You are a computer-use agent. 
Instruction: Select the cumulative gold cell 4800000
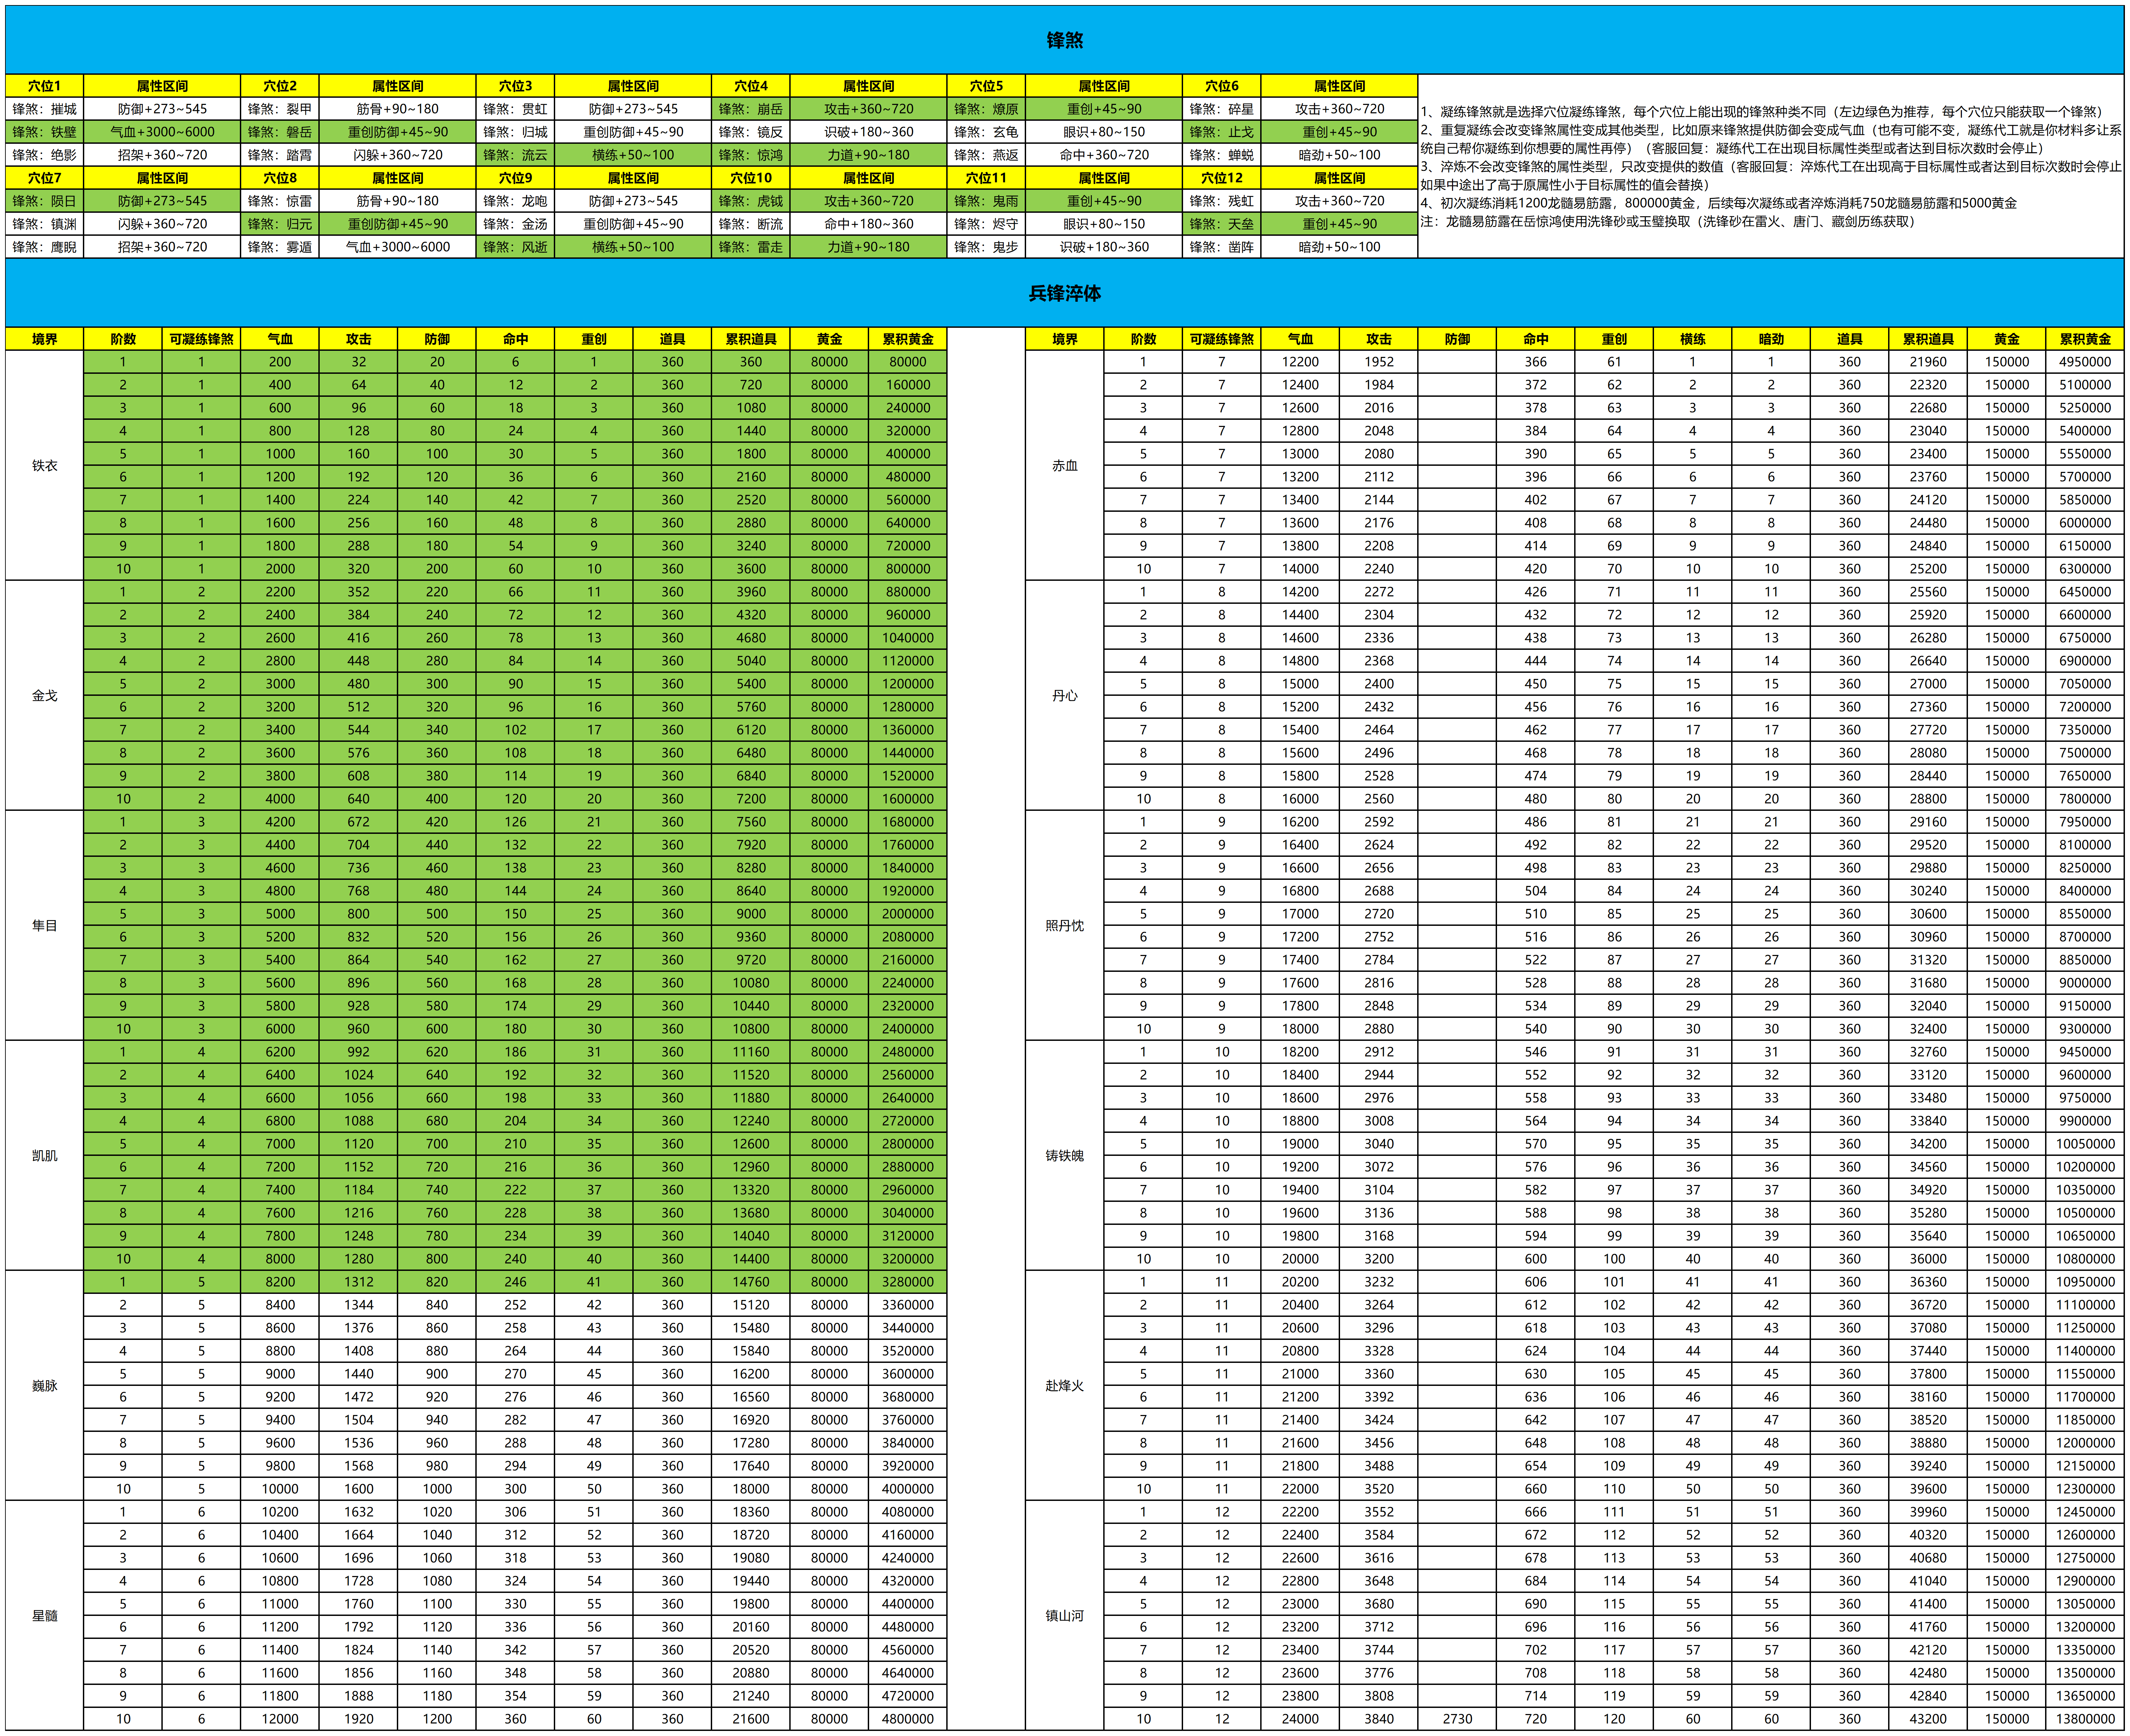pyautogui.click(x=908, y=1719)
